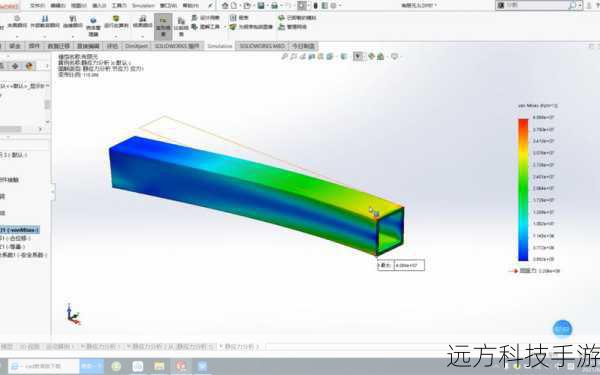
Task: Expand the External Loads Advisor dropdown arrow
Action: click(x=45, y=37)
